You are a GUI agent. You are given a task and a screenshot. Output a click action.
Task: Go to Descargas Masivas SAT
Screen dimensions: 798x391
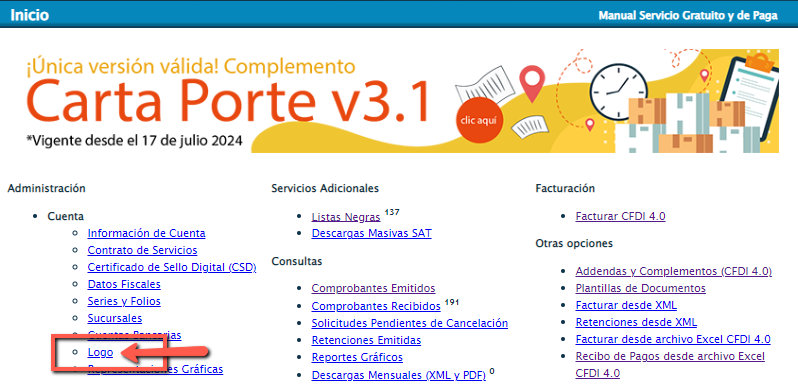372,234
